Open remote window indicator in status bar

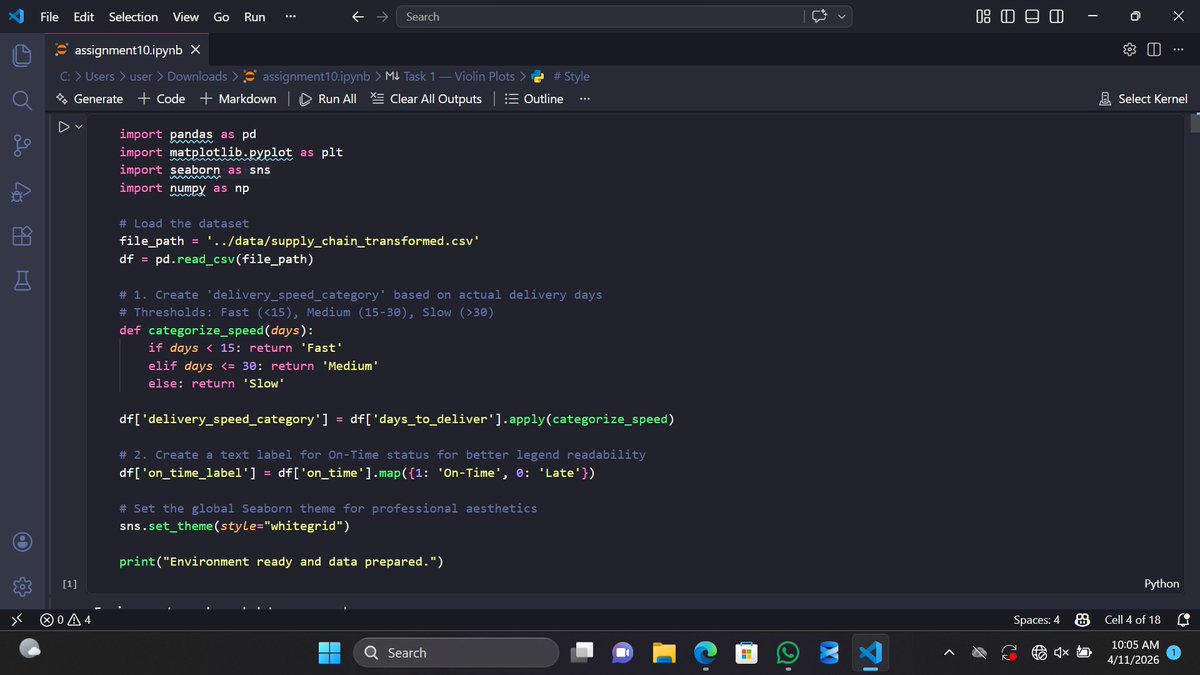[x=16, y=620]
